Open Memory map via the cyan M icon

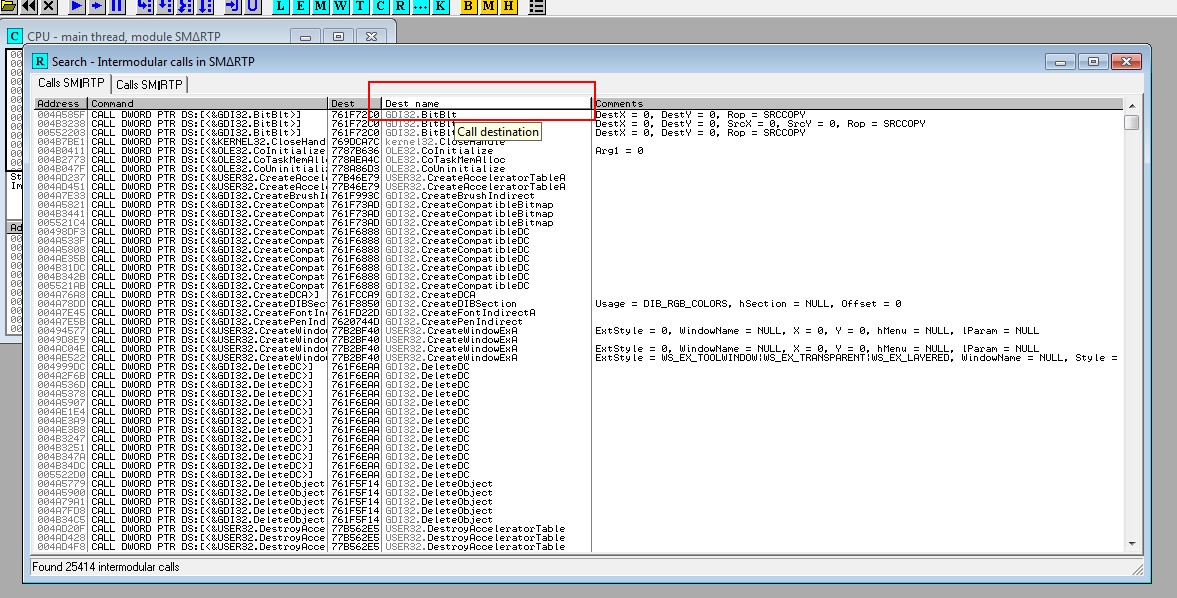pyautogui.click(x=321, y=6)
